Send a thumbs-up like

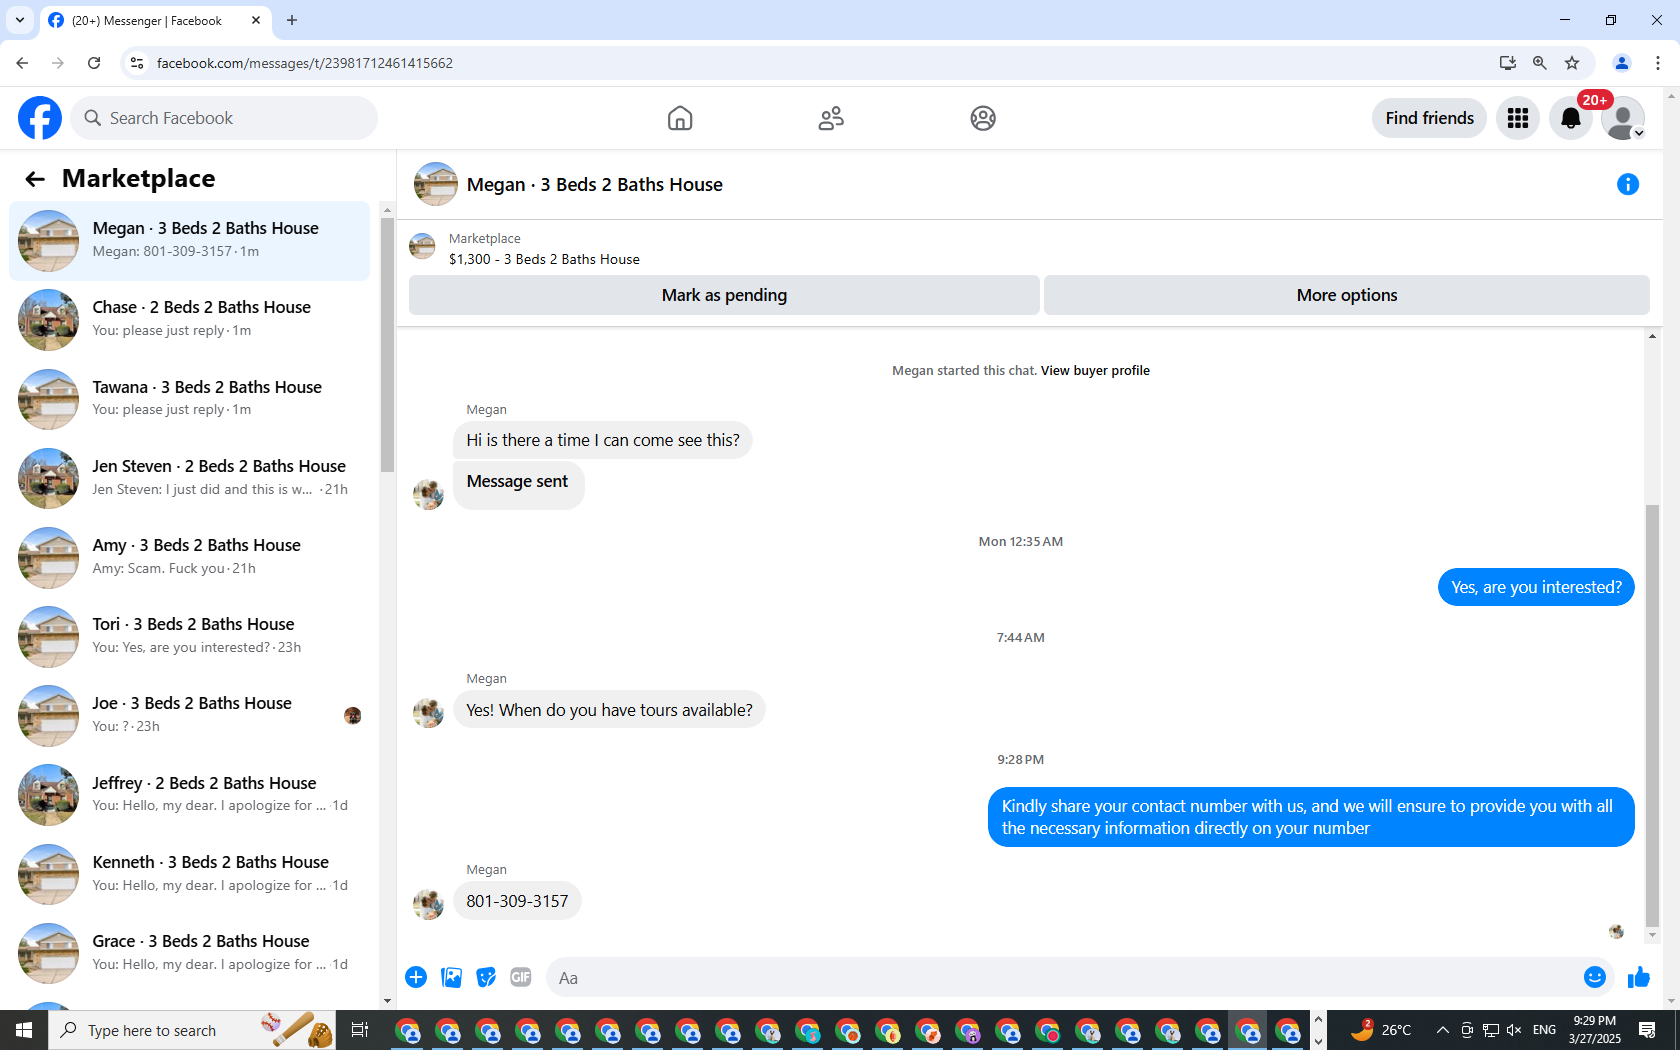click(1639, 977)
